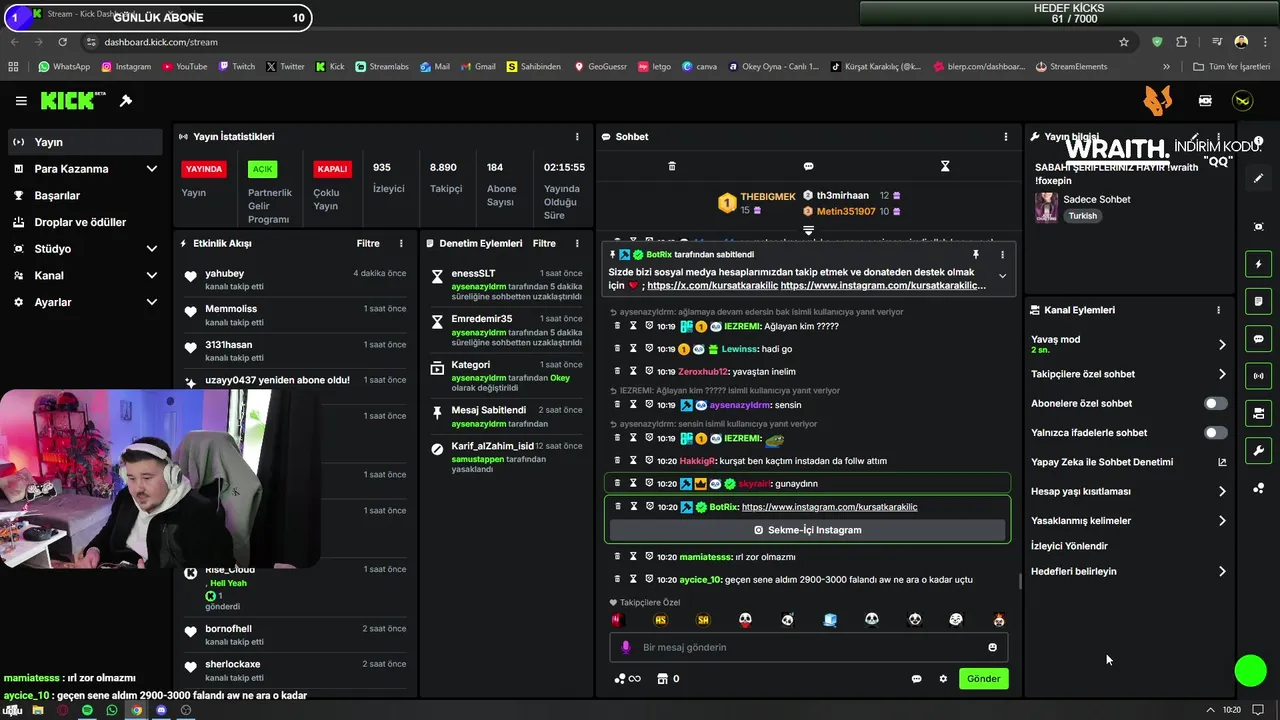Screen dimensions: 1280x720
Task: Open the StreamElements bookmark
Action: (x=1072, y=67)
